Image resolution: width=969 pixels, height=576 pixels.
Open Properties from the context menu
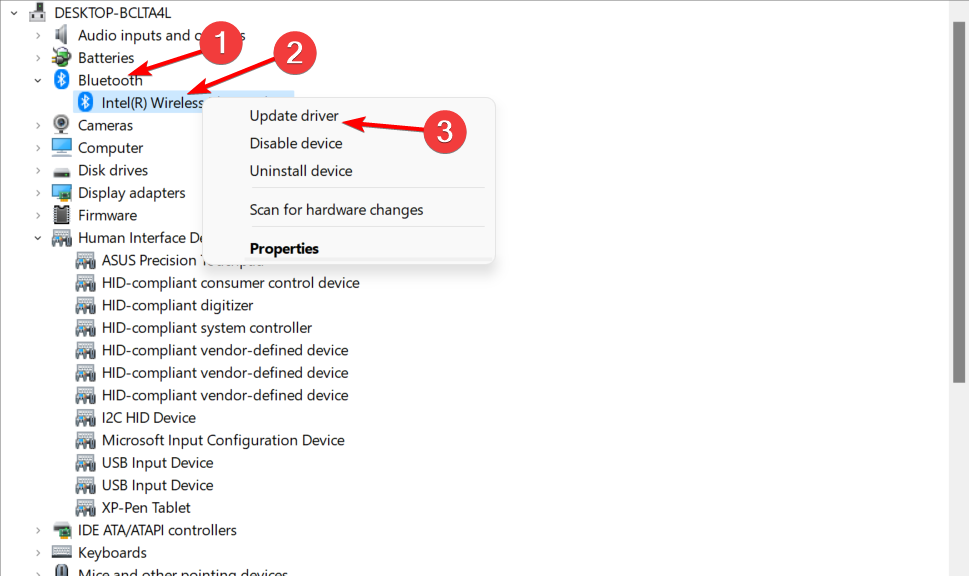pos(284,248)
